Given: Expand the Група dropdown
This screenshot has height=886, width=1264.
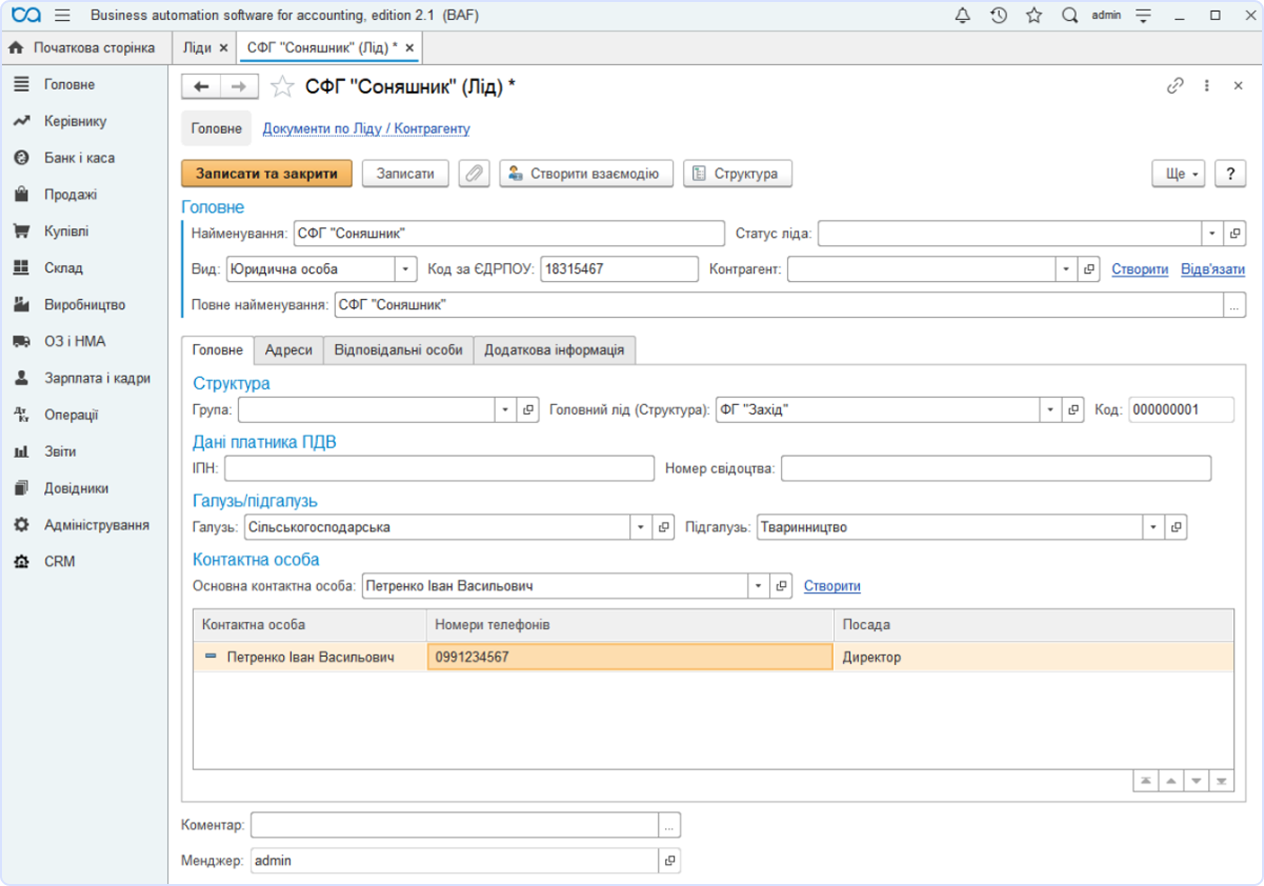Looking at the screenshot, I should click(x=507, y=410).
